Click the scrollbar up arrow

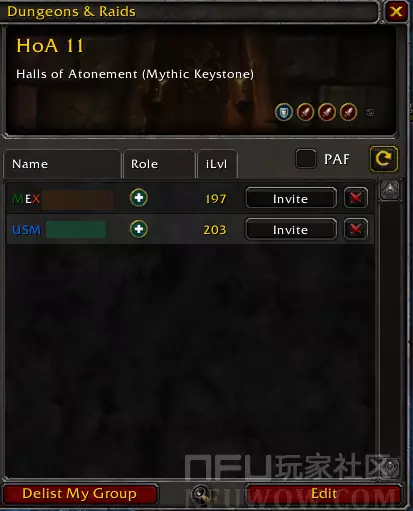tap(390, 190)
